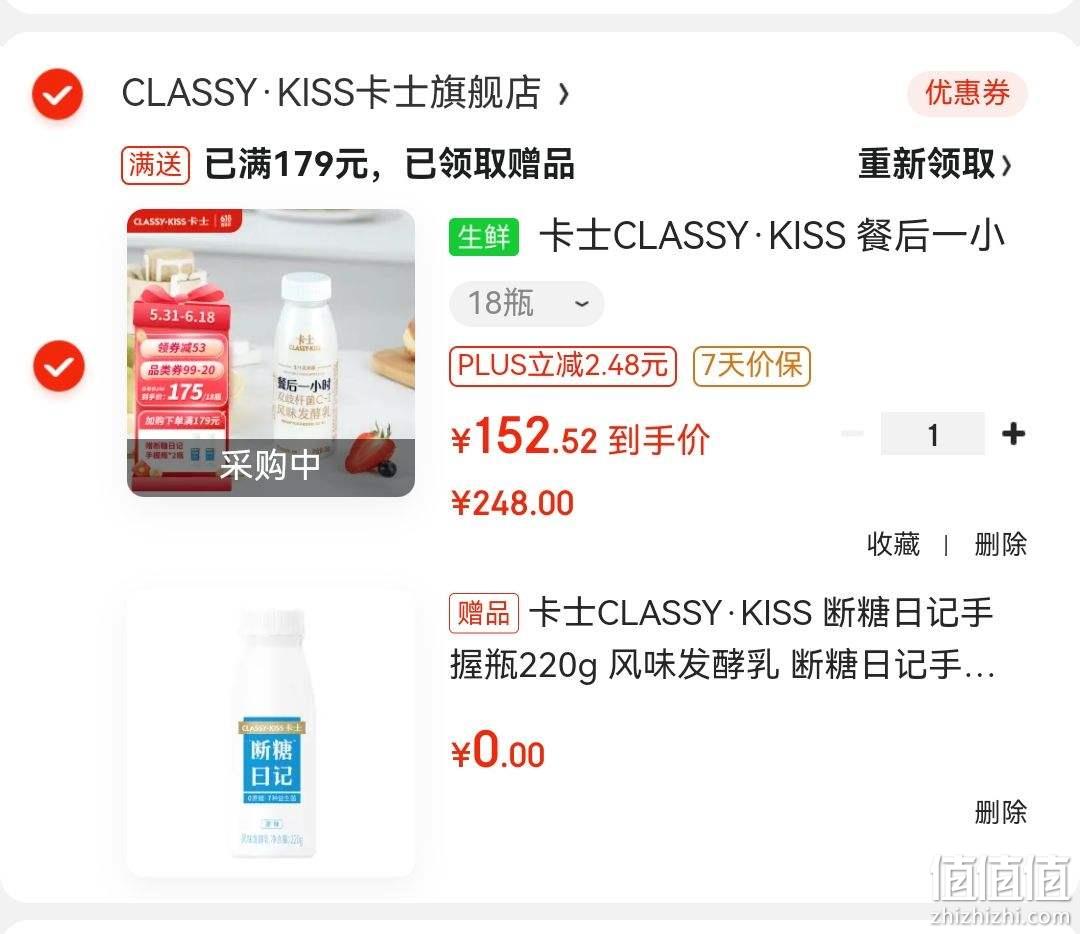
Task: Uncheck the 餐后一小时 product checkbox
Action: point(59,366)
